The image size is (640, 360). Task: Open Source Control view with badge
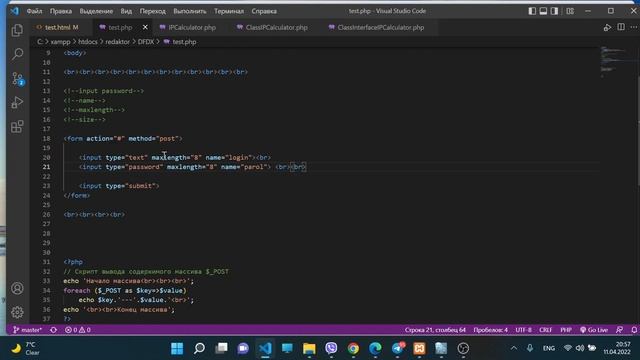[17, 78]
